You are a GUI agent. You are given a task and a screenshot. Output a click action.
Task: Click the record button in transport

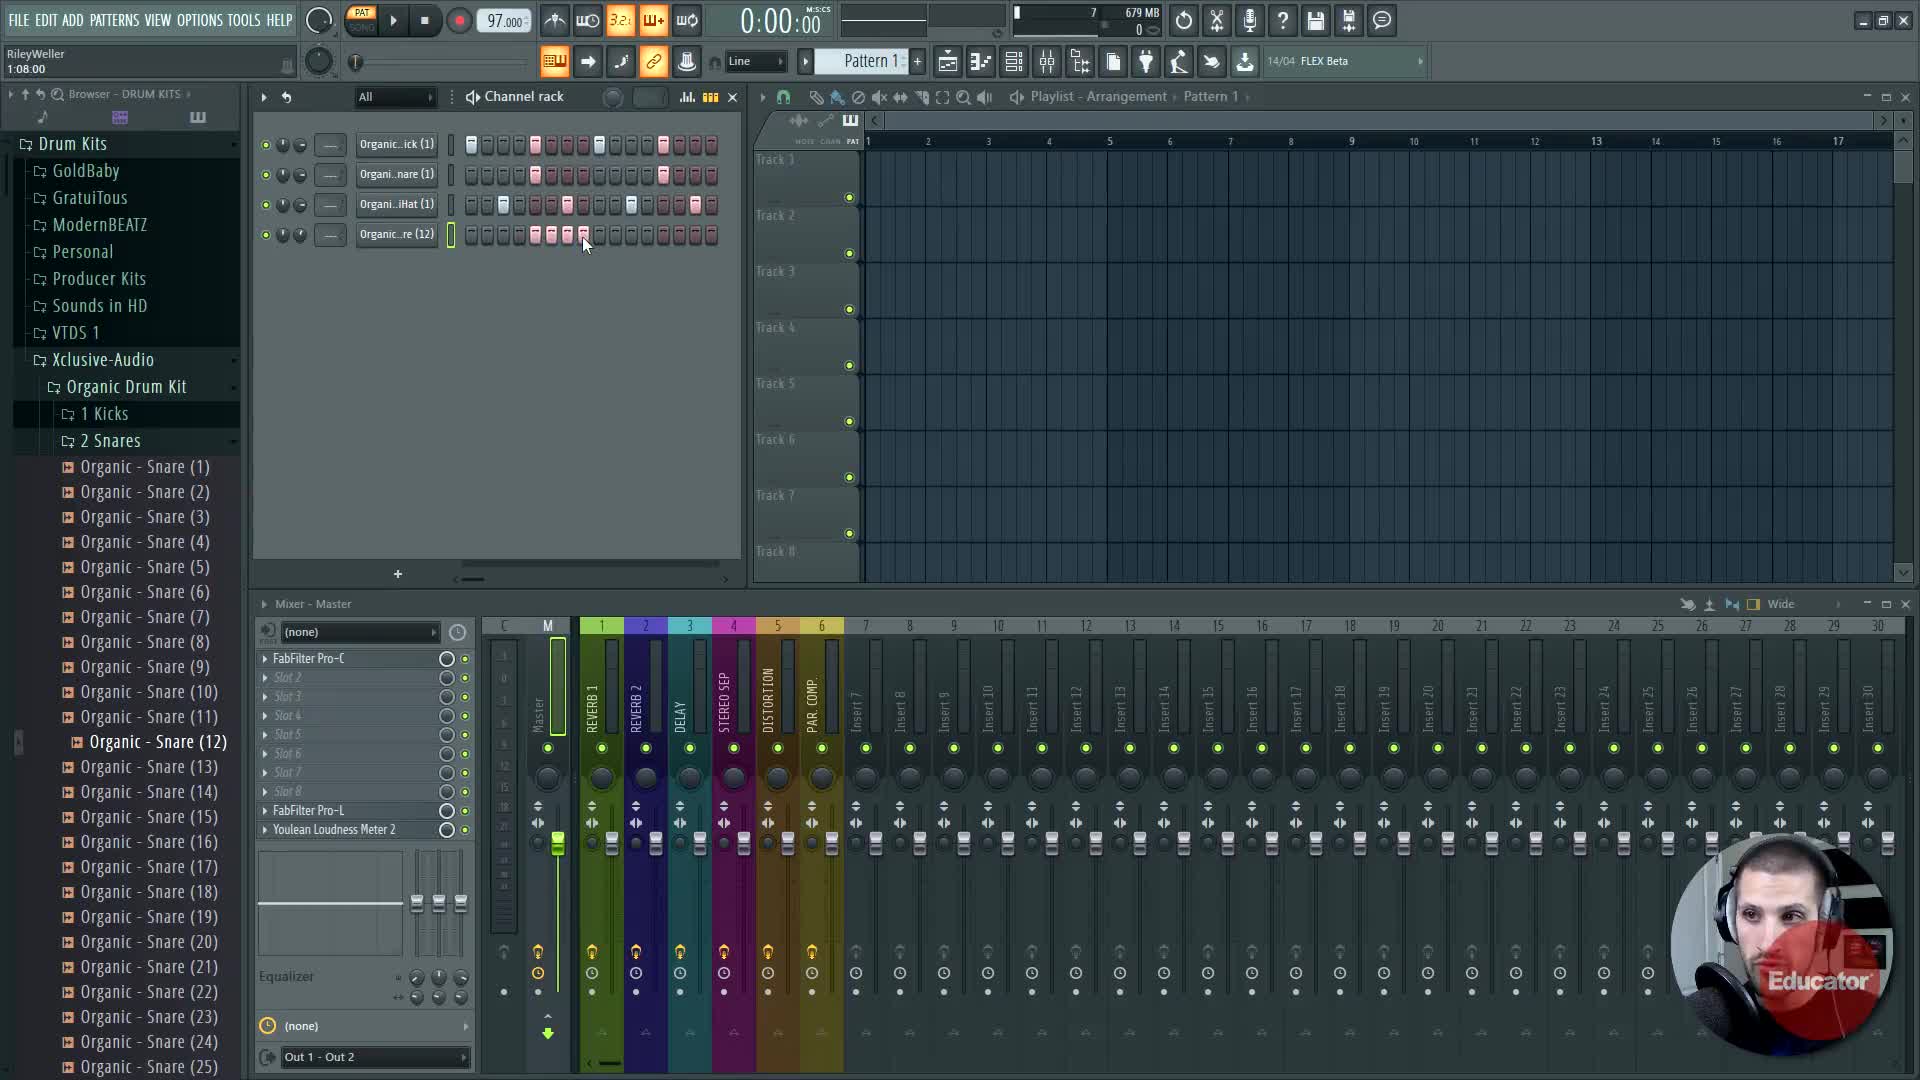[x=459, y=21]
